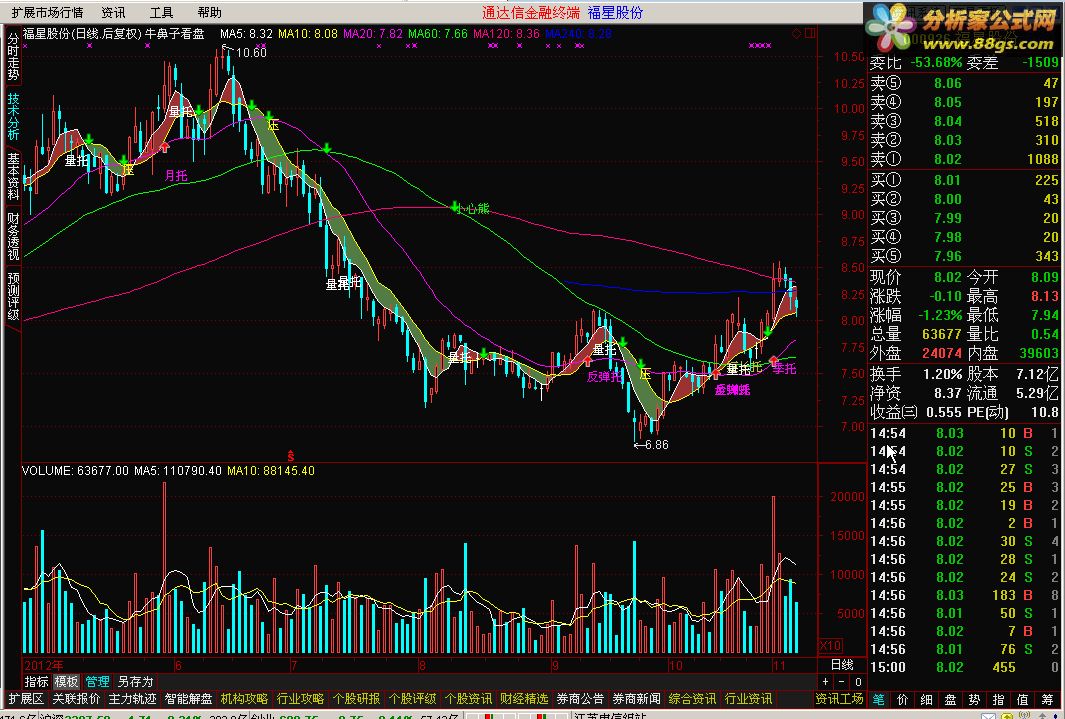Click the X10 scale marker in the volume panel
The image size is (1065, 719).
click(x=830, y=645)
